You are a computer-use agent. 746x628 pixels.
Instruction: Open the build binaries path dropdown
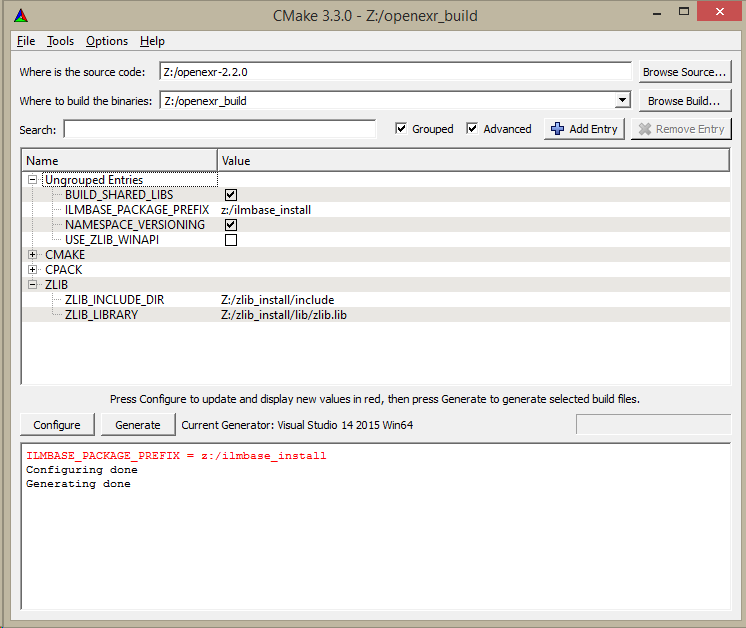622,100
